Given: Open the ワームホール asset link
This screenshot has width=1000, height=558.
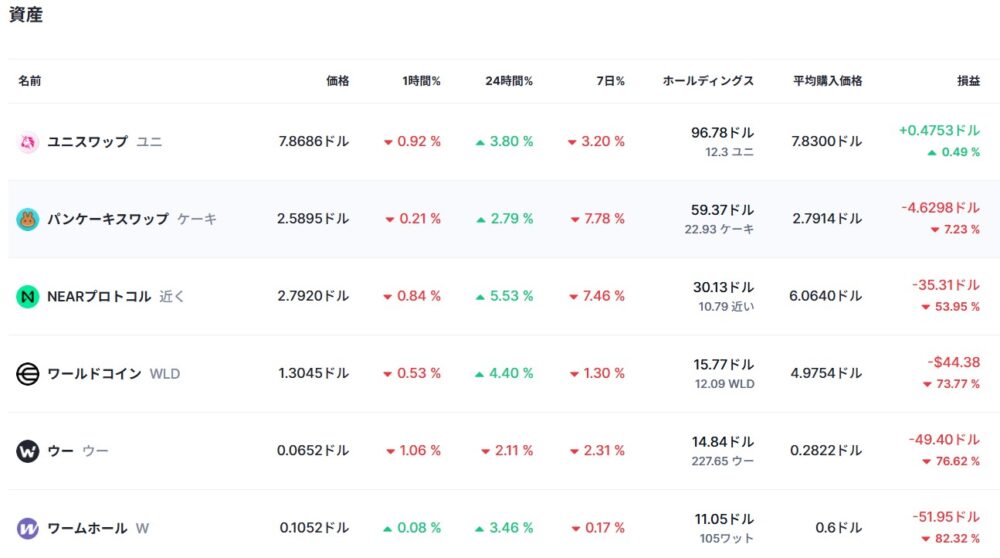Looking at the screenshot, I should 87,528.
